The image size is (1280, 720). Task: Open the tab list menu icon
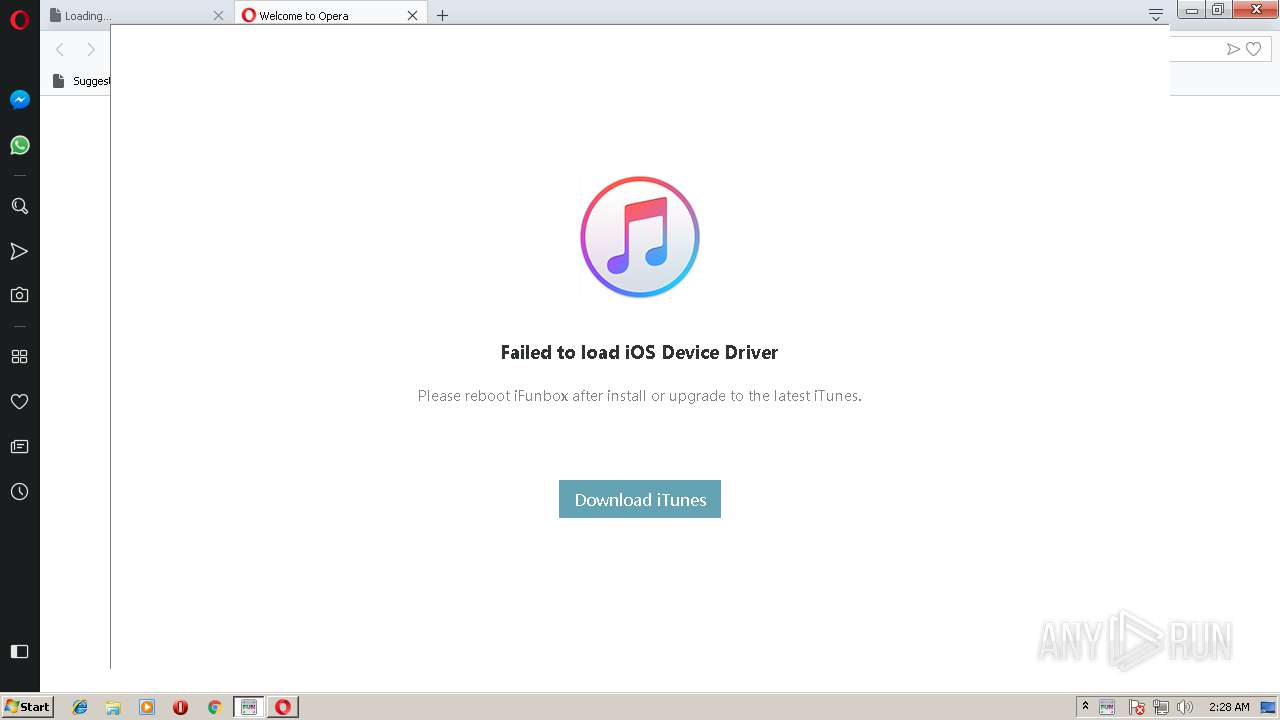click(1156, 15)
